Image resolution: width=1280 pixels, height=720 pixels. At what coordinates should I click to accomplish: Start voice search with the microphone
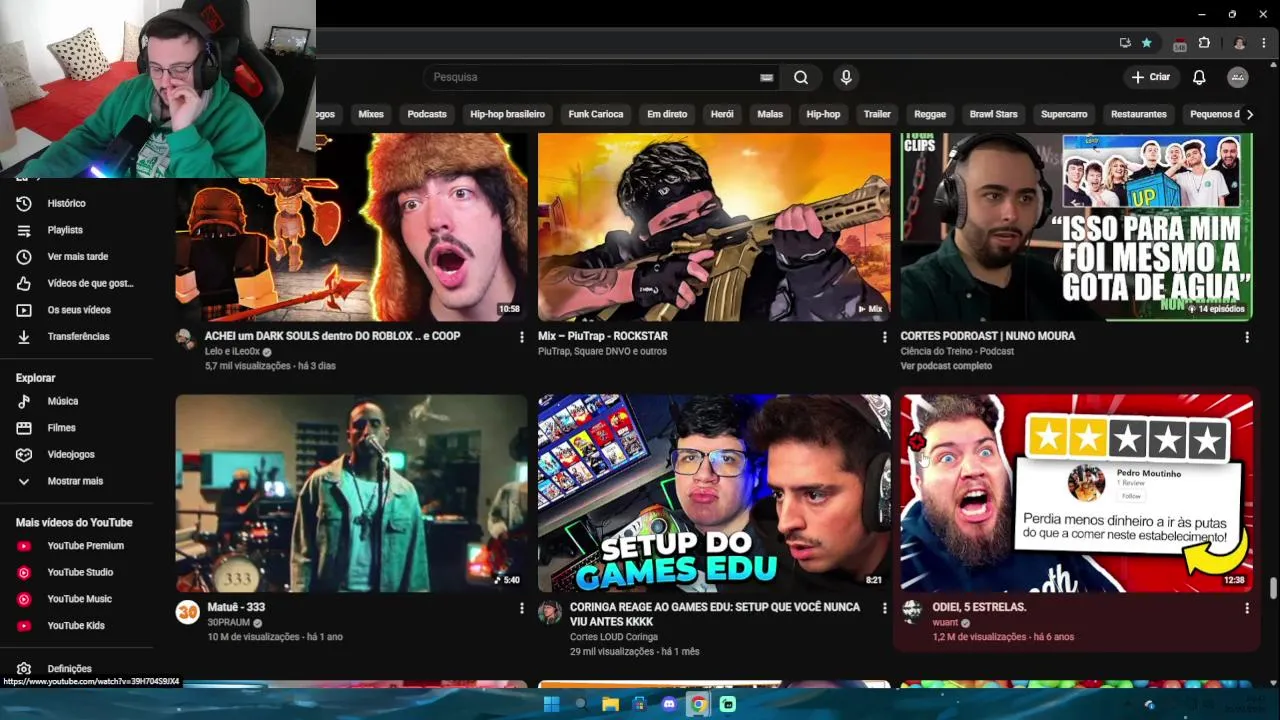click(846, 77)
